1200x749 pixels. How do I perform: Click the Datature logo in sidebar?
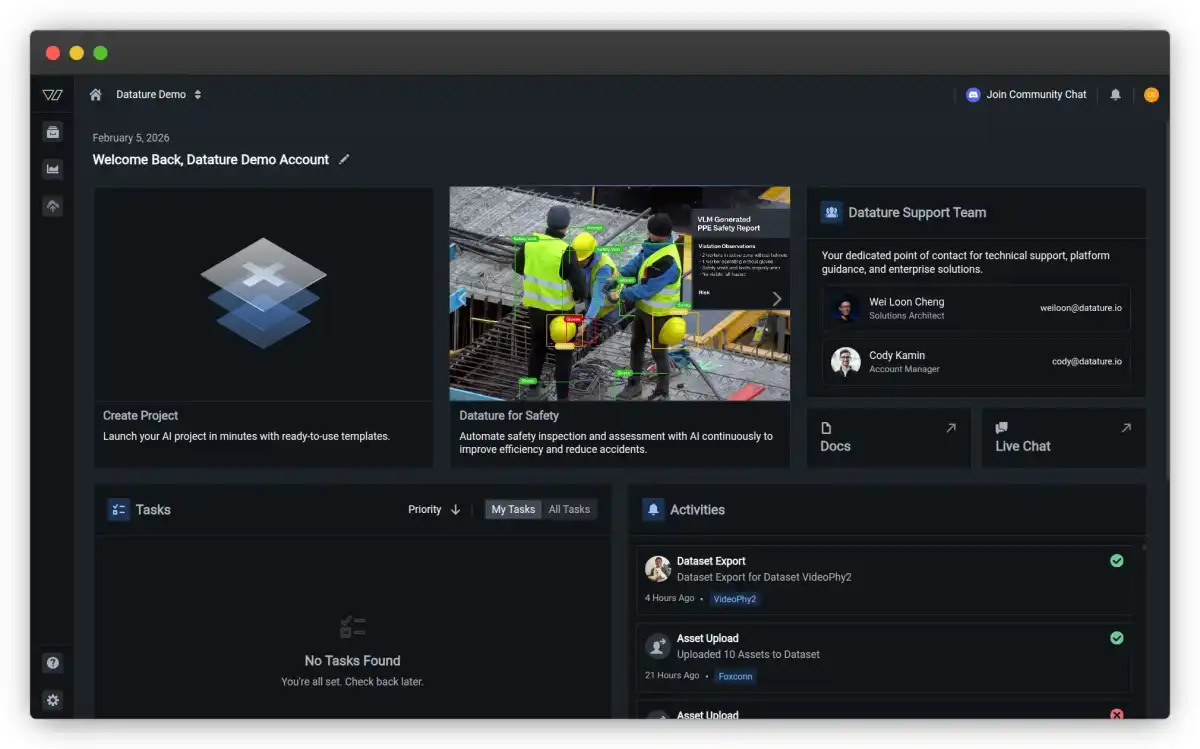53,95
